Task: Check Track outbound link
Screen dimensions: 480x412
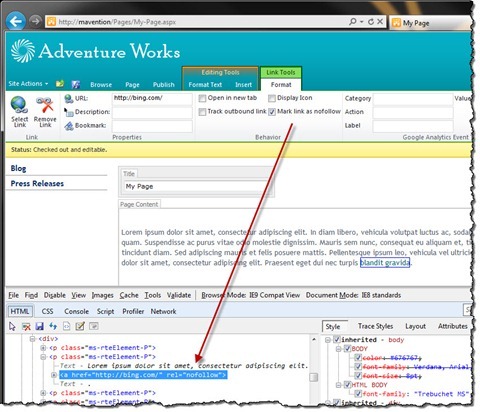Action: point(202,112)
